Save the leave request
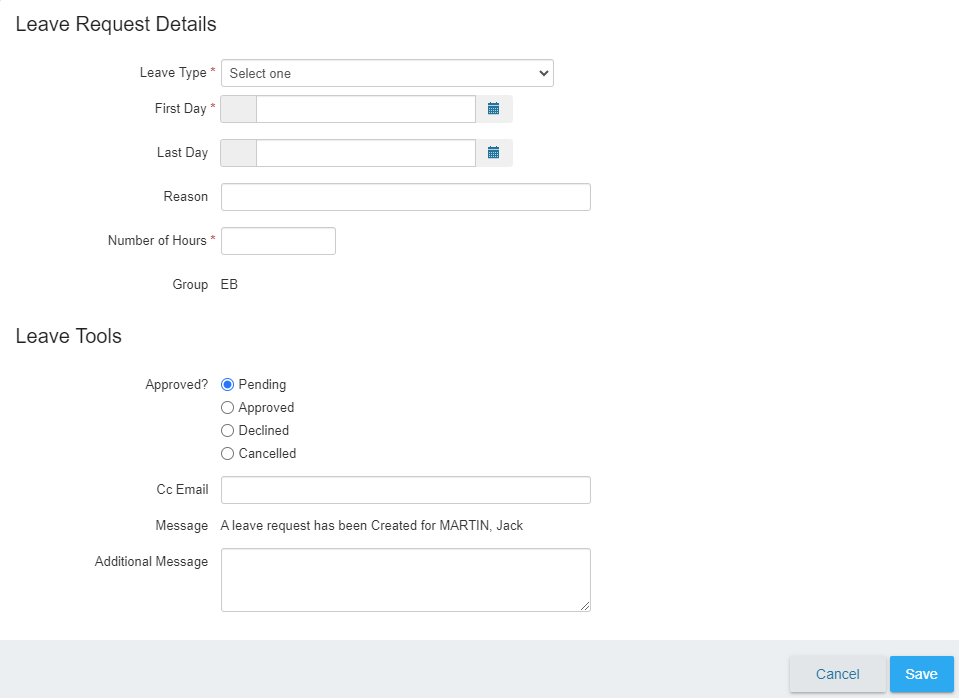Screen dimensions: 959x698 (922, 674)
